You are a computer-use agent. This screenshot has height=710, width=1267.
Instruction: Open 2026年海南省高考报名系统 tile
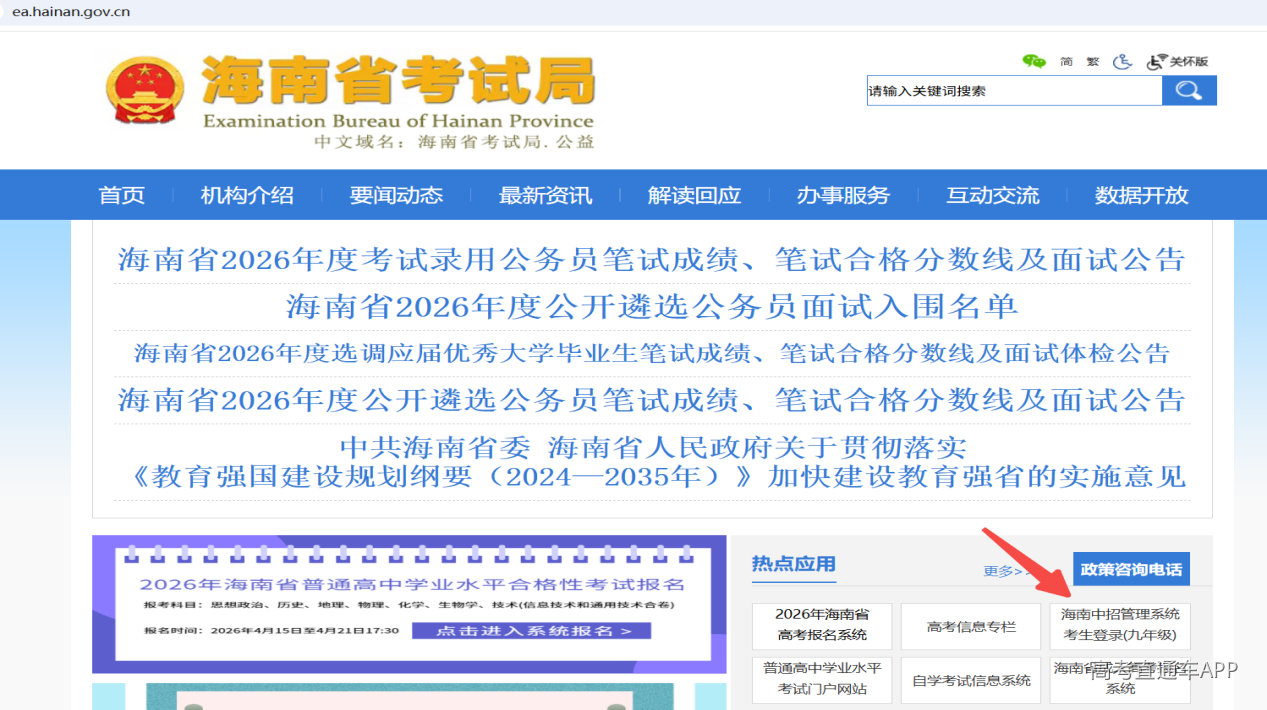tap(822, 625)
